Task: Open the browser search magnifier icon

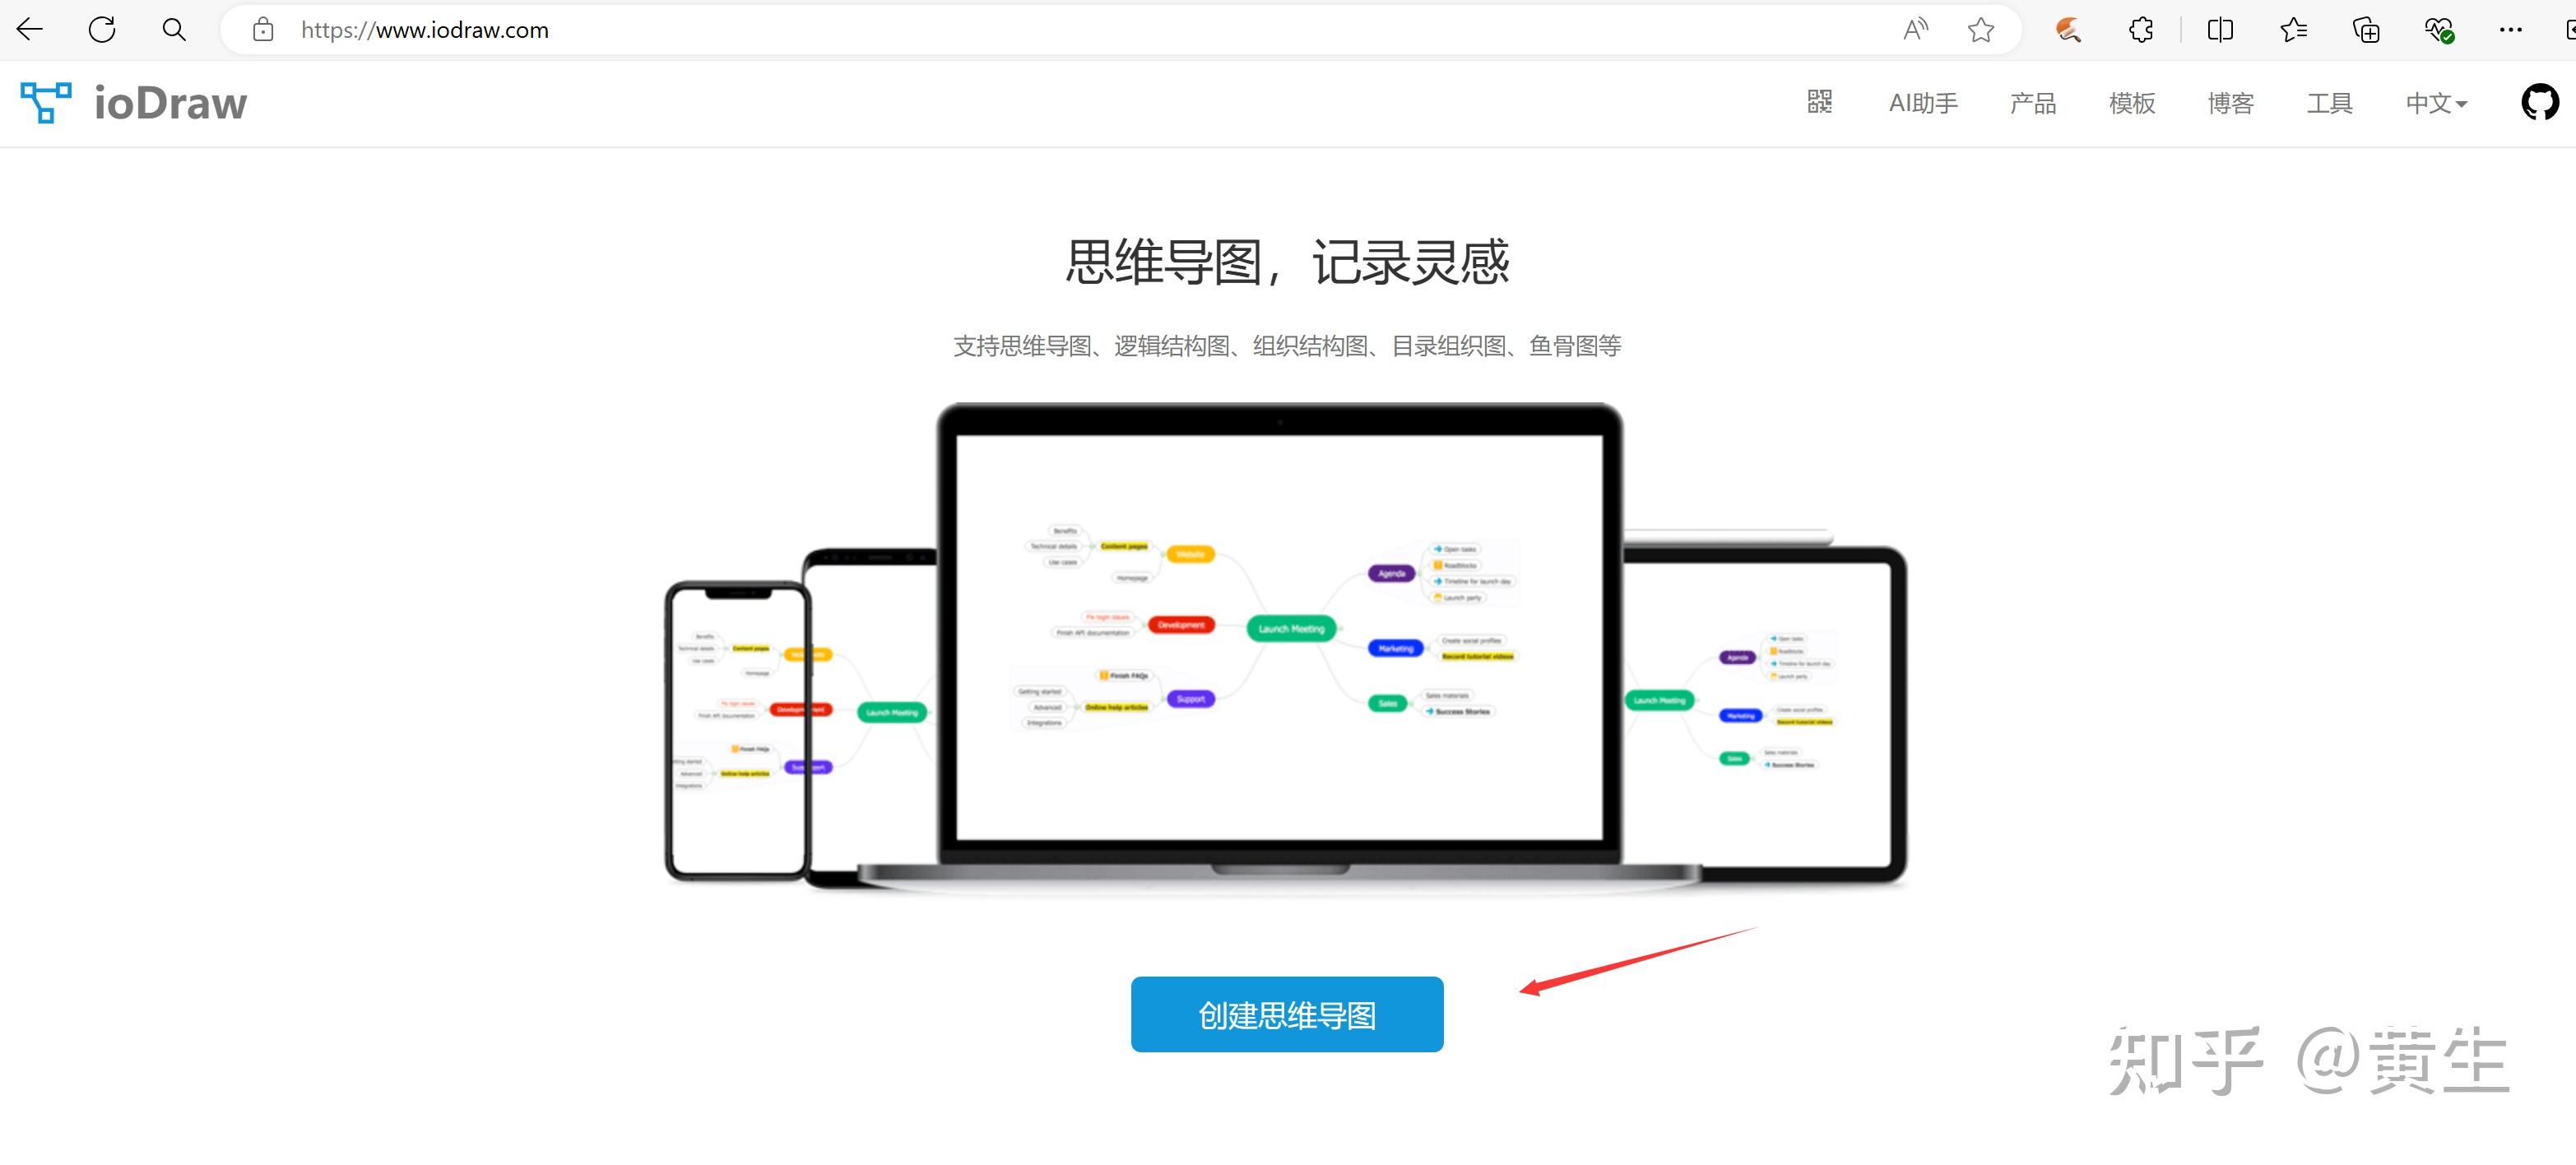Action: (174, 30)
